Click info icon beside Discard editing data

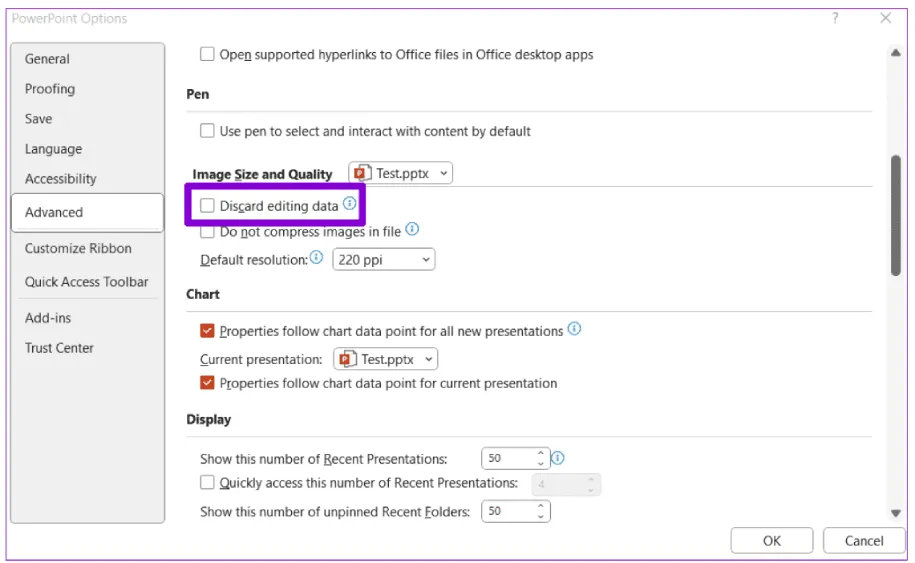click(349, 204)
